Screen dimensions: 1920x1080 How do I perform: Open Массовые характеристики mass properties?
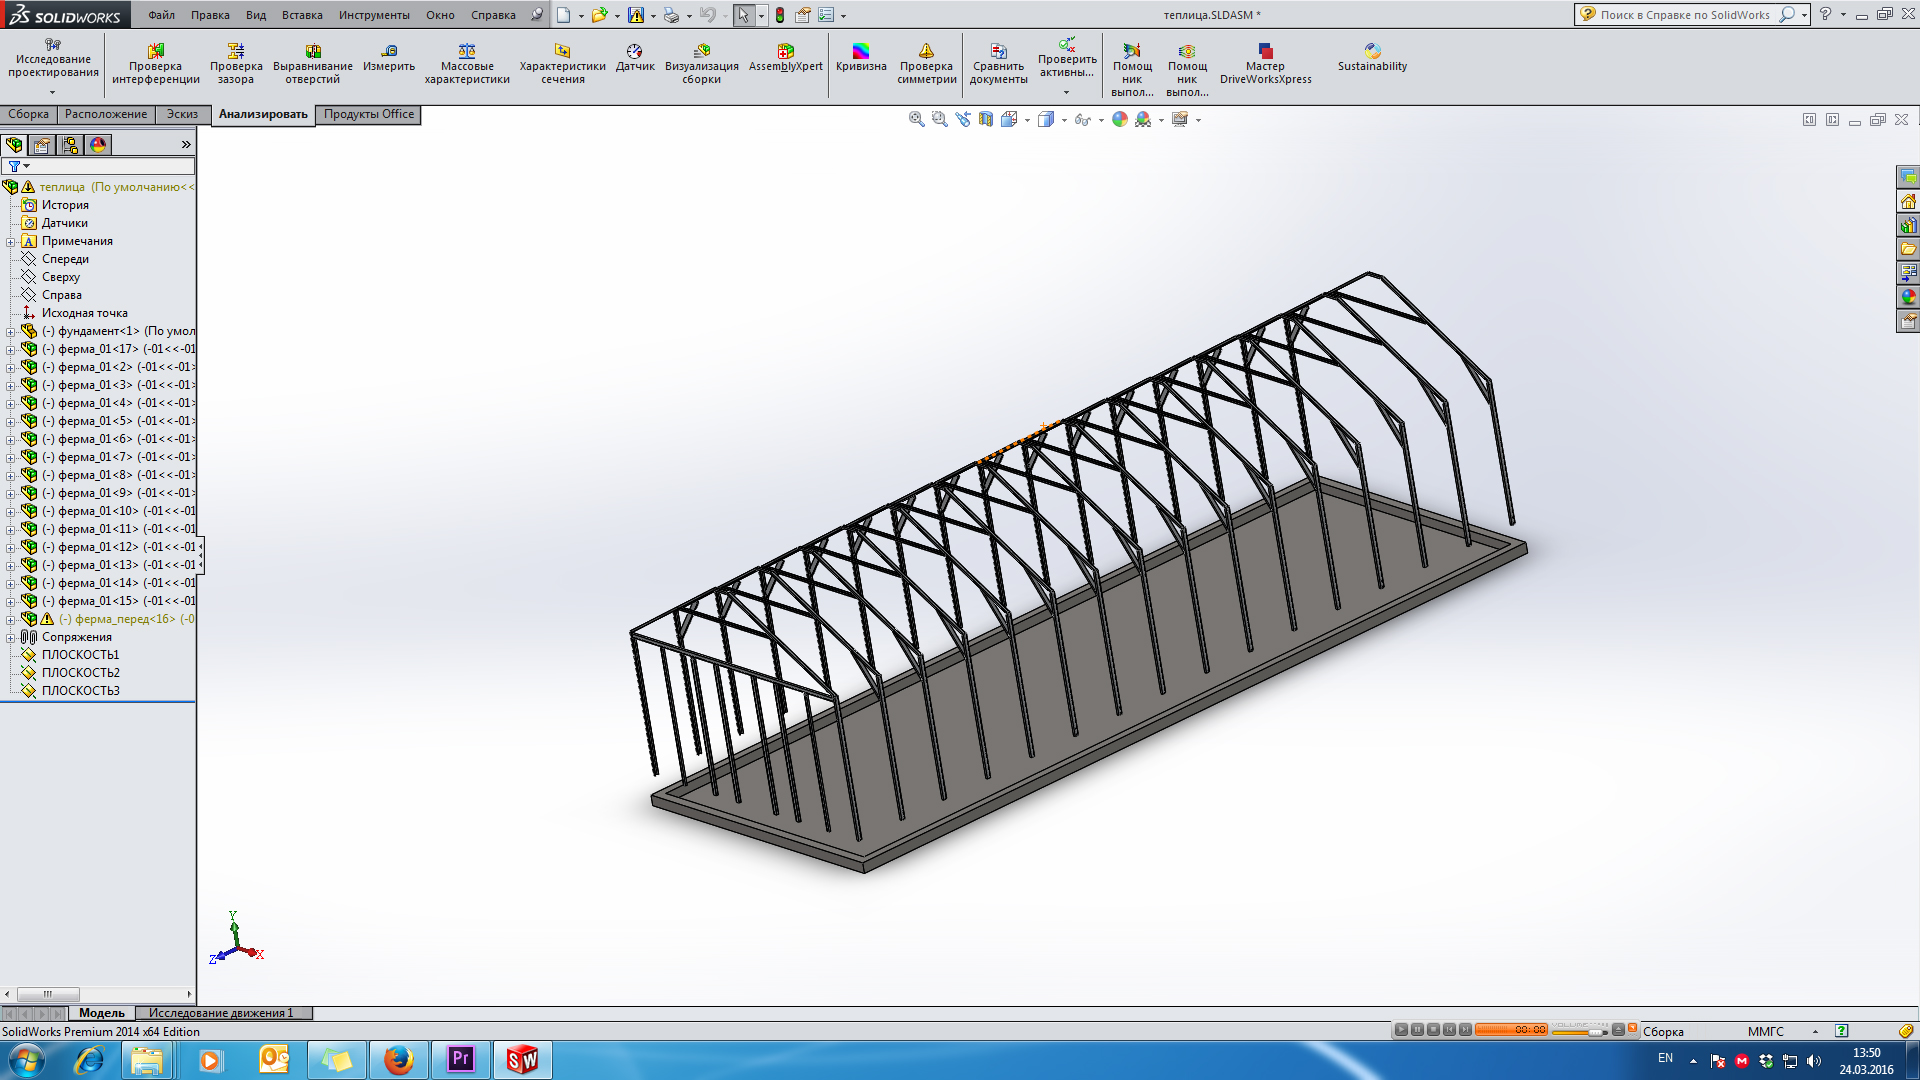click(467, 64)
